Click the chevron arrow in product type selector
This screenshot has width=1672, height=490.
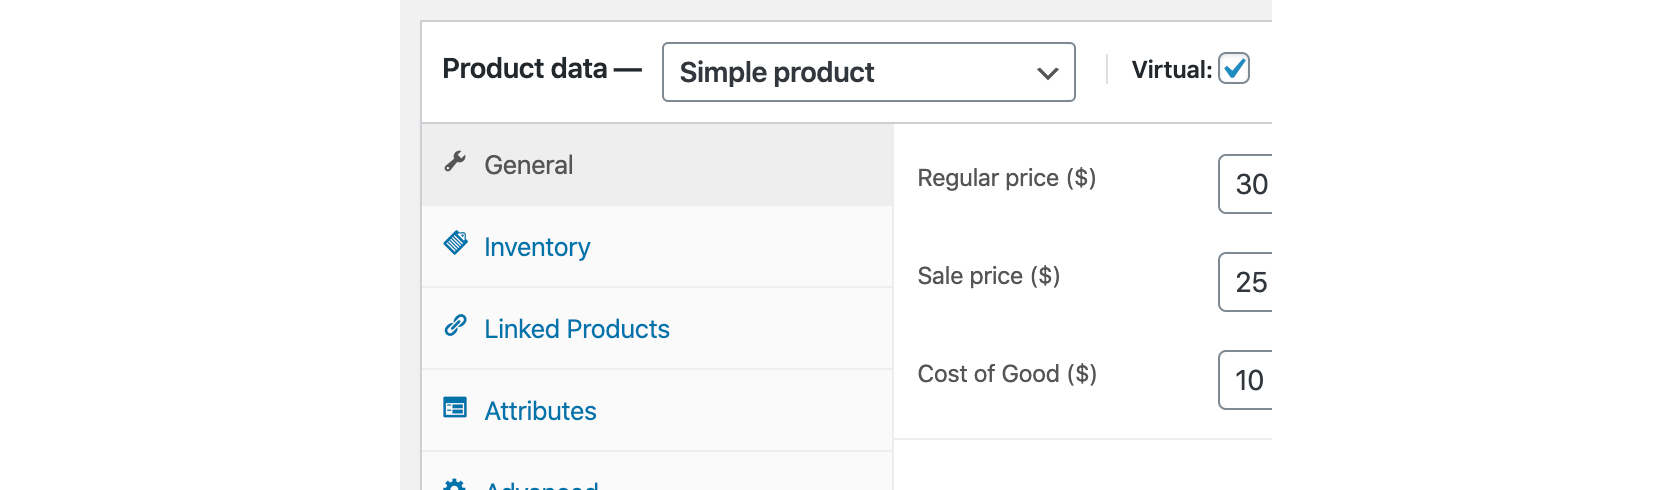[1047, 73]
